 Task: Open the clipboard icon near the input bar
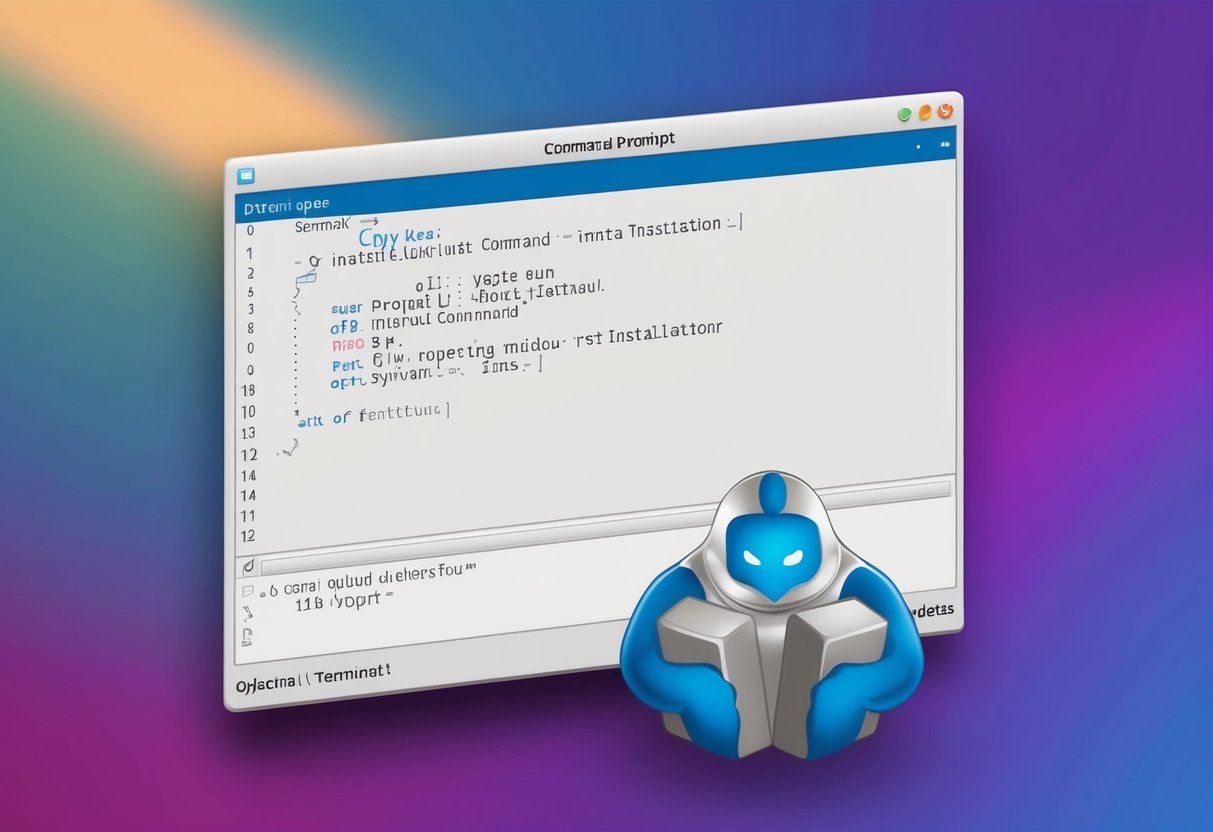coord(249,636)
